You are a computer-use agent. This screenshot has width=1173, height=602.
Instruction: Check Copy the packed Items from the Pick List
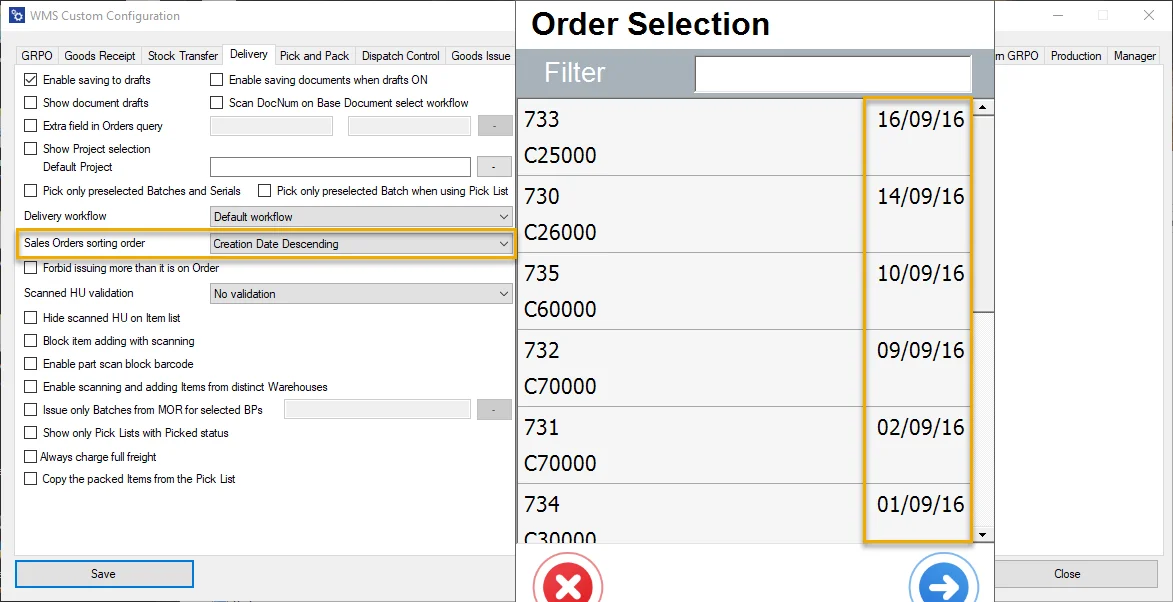pyautogui.click(x=31, y=479)
